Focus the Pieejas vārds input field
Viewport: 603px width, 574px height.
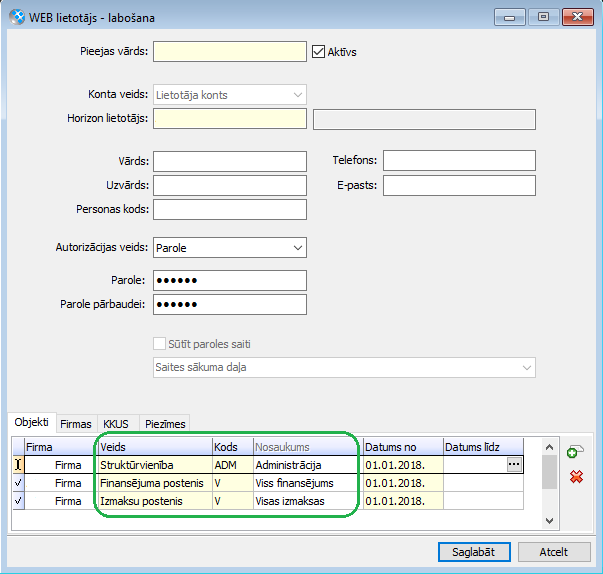click(230, 52)
